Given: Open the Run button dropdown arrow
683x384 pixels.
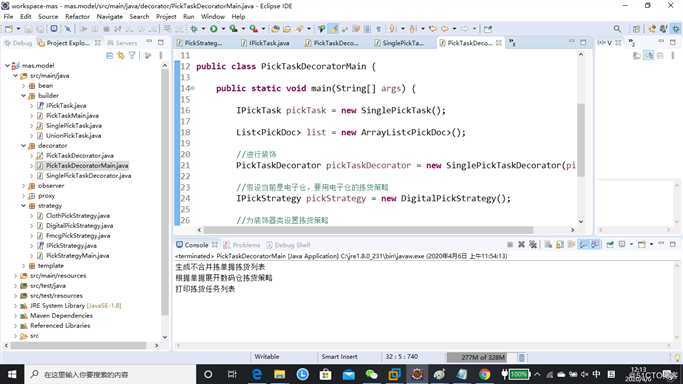Looking at the screenshot, I should coord(223,29).
